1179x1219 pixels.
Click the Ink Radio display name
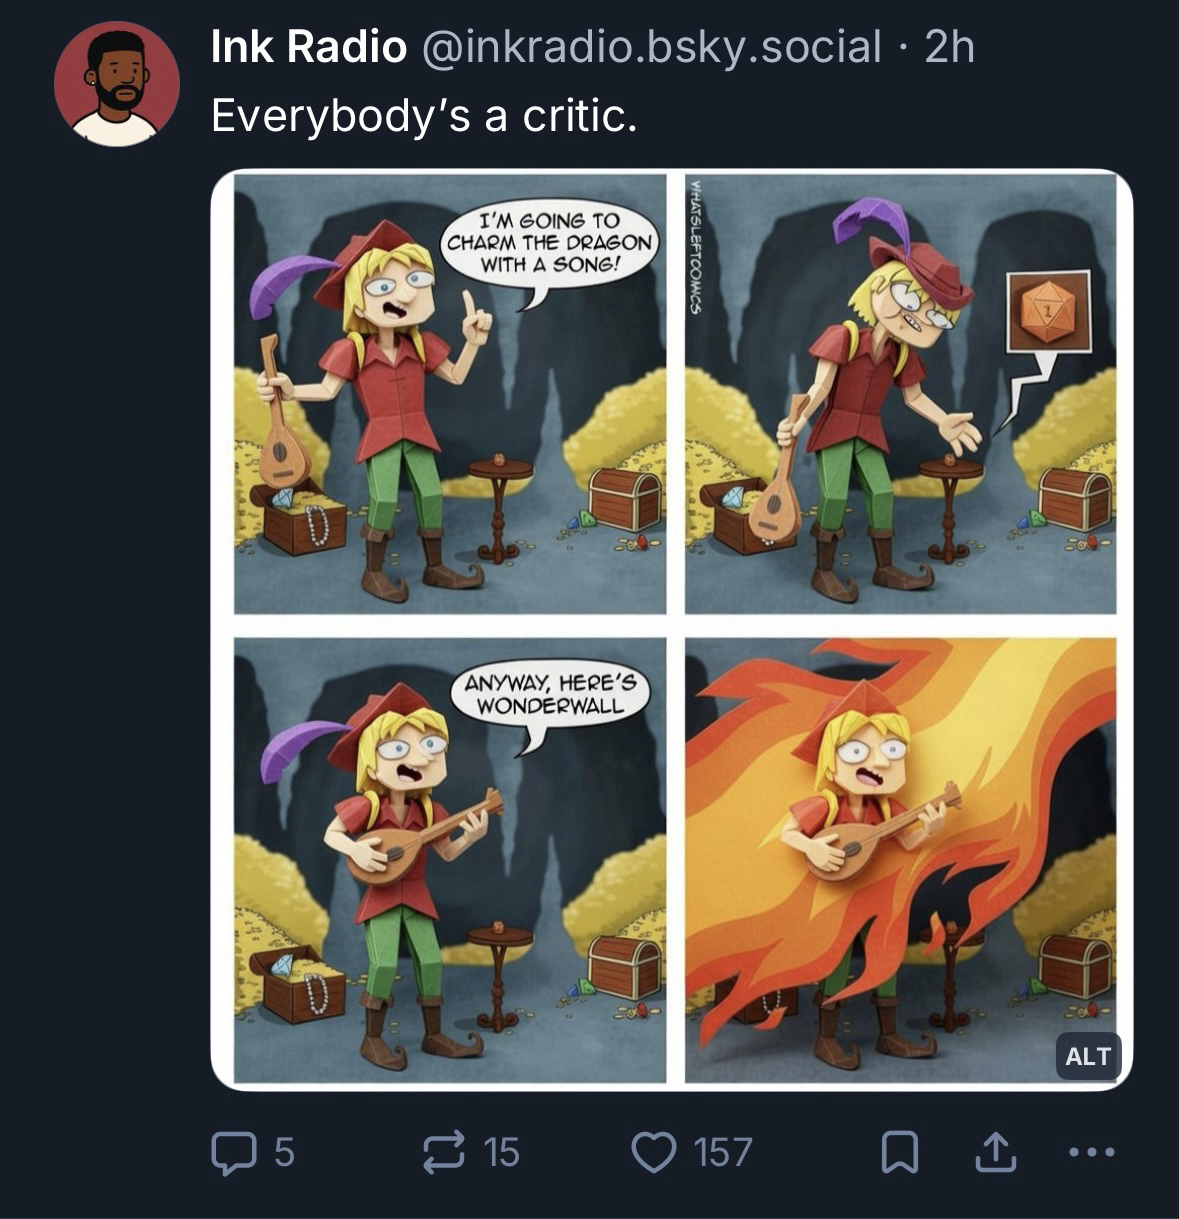coord(308,47)
